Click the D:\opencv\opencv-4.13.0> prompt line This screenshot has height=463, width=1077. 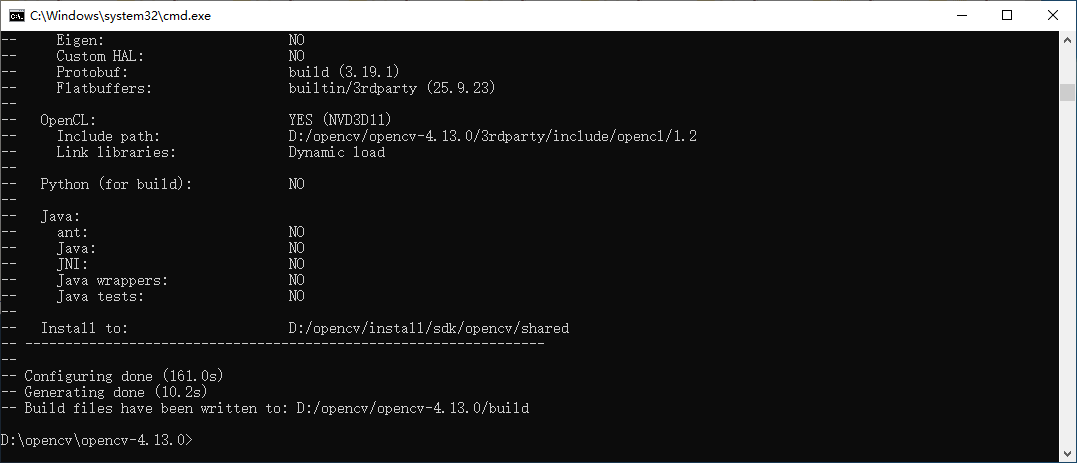click(96, 440)
